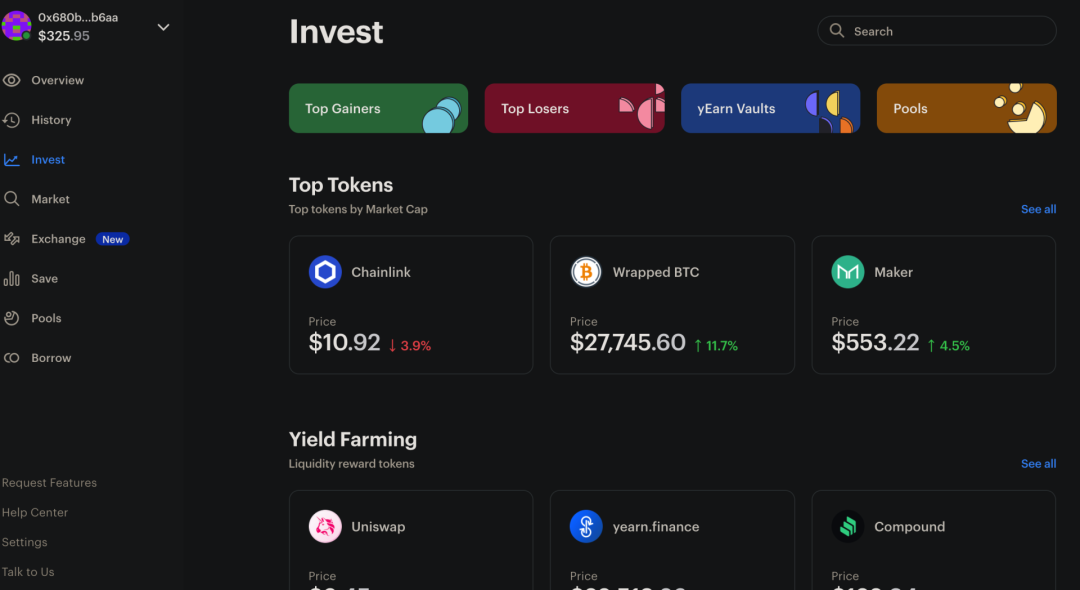1080x590 pixels.
Task: See all Yield Farming tokens link
Action: click(x=1038, y=464)
